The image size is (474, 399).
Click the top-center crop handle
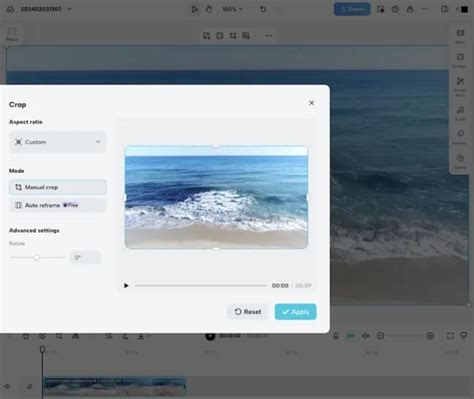tap(216, 146)
